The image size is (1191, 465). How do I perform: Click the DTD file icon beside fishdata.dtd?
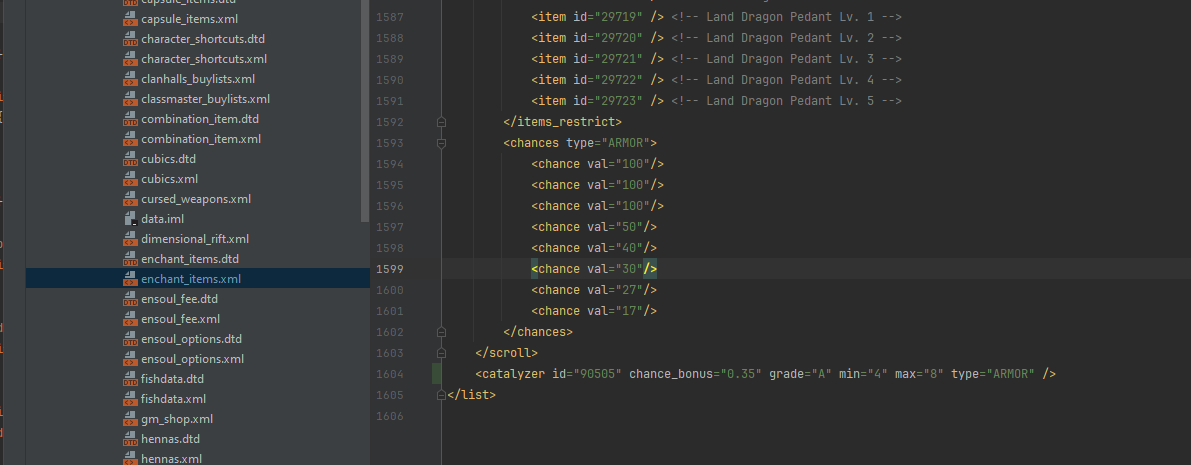coord(129,378)
